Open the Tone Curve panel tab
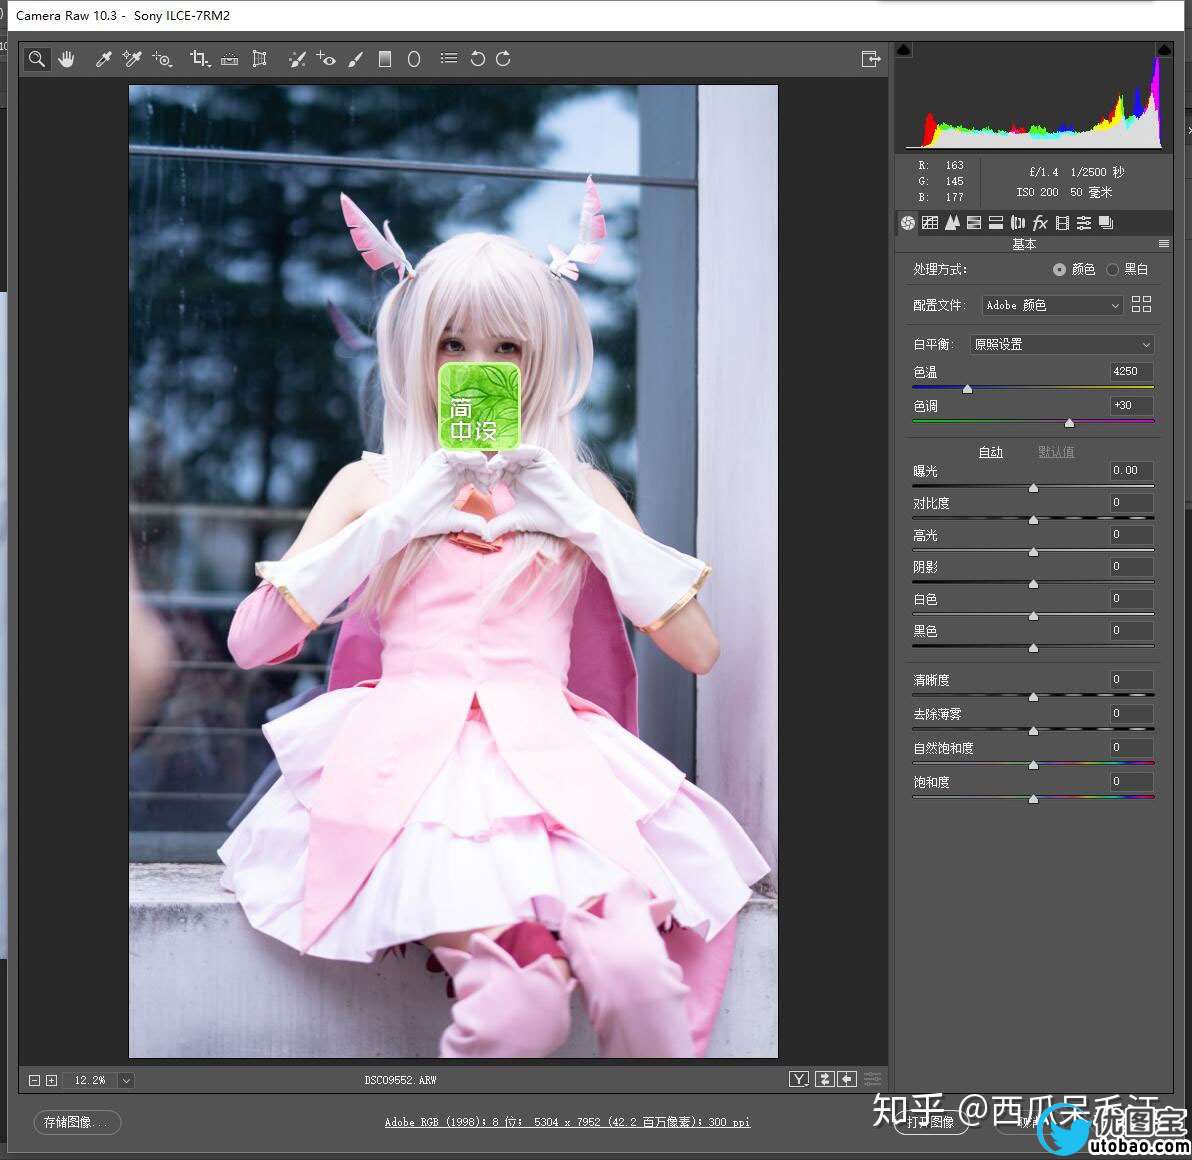Image resolution: width=1192 pixels, height=1160 pixels. (x=930, y=223)
